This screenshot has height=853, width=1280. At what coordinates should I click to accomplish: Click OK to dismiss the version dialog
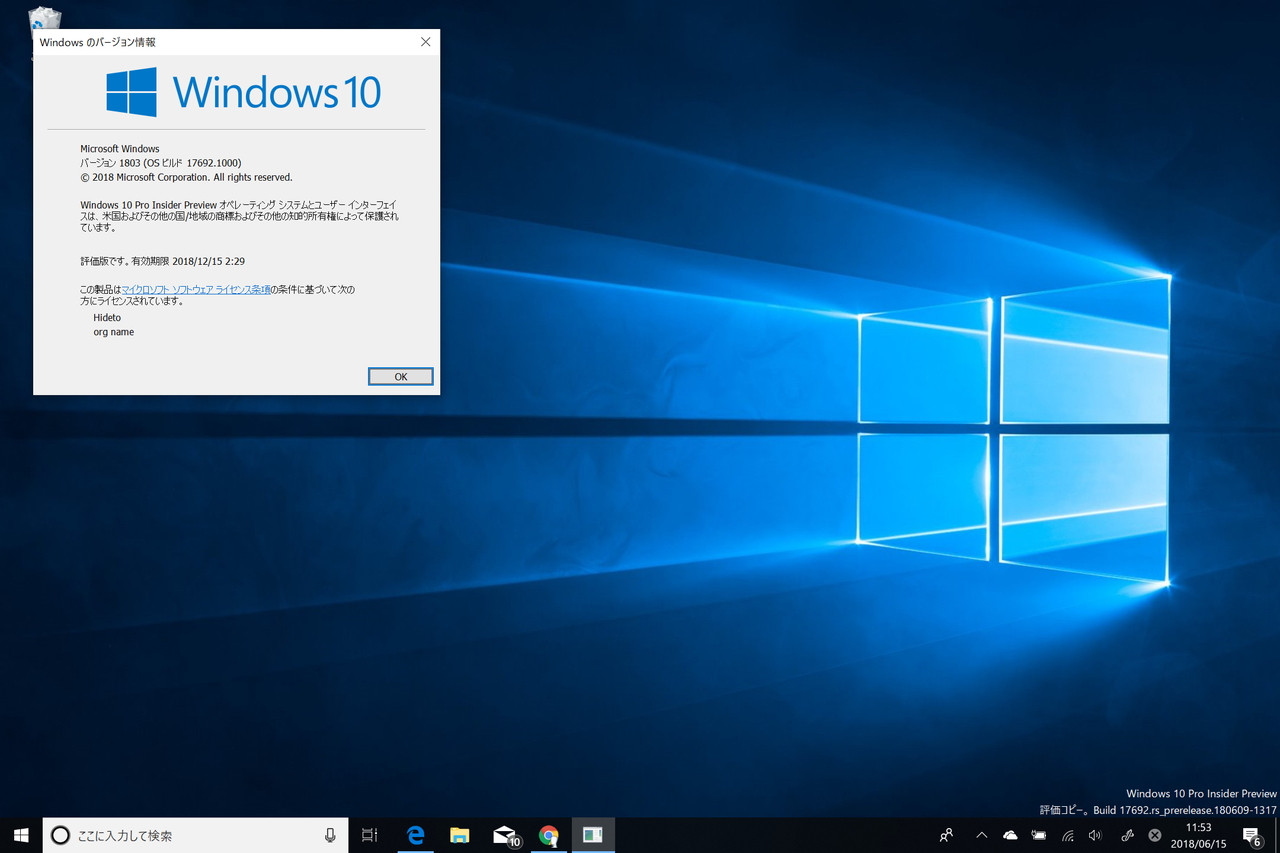(400, 376)
